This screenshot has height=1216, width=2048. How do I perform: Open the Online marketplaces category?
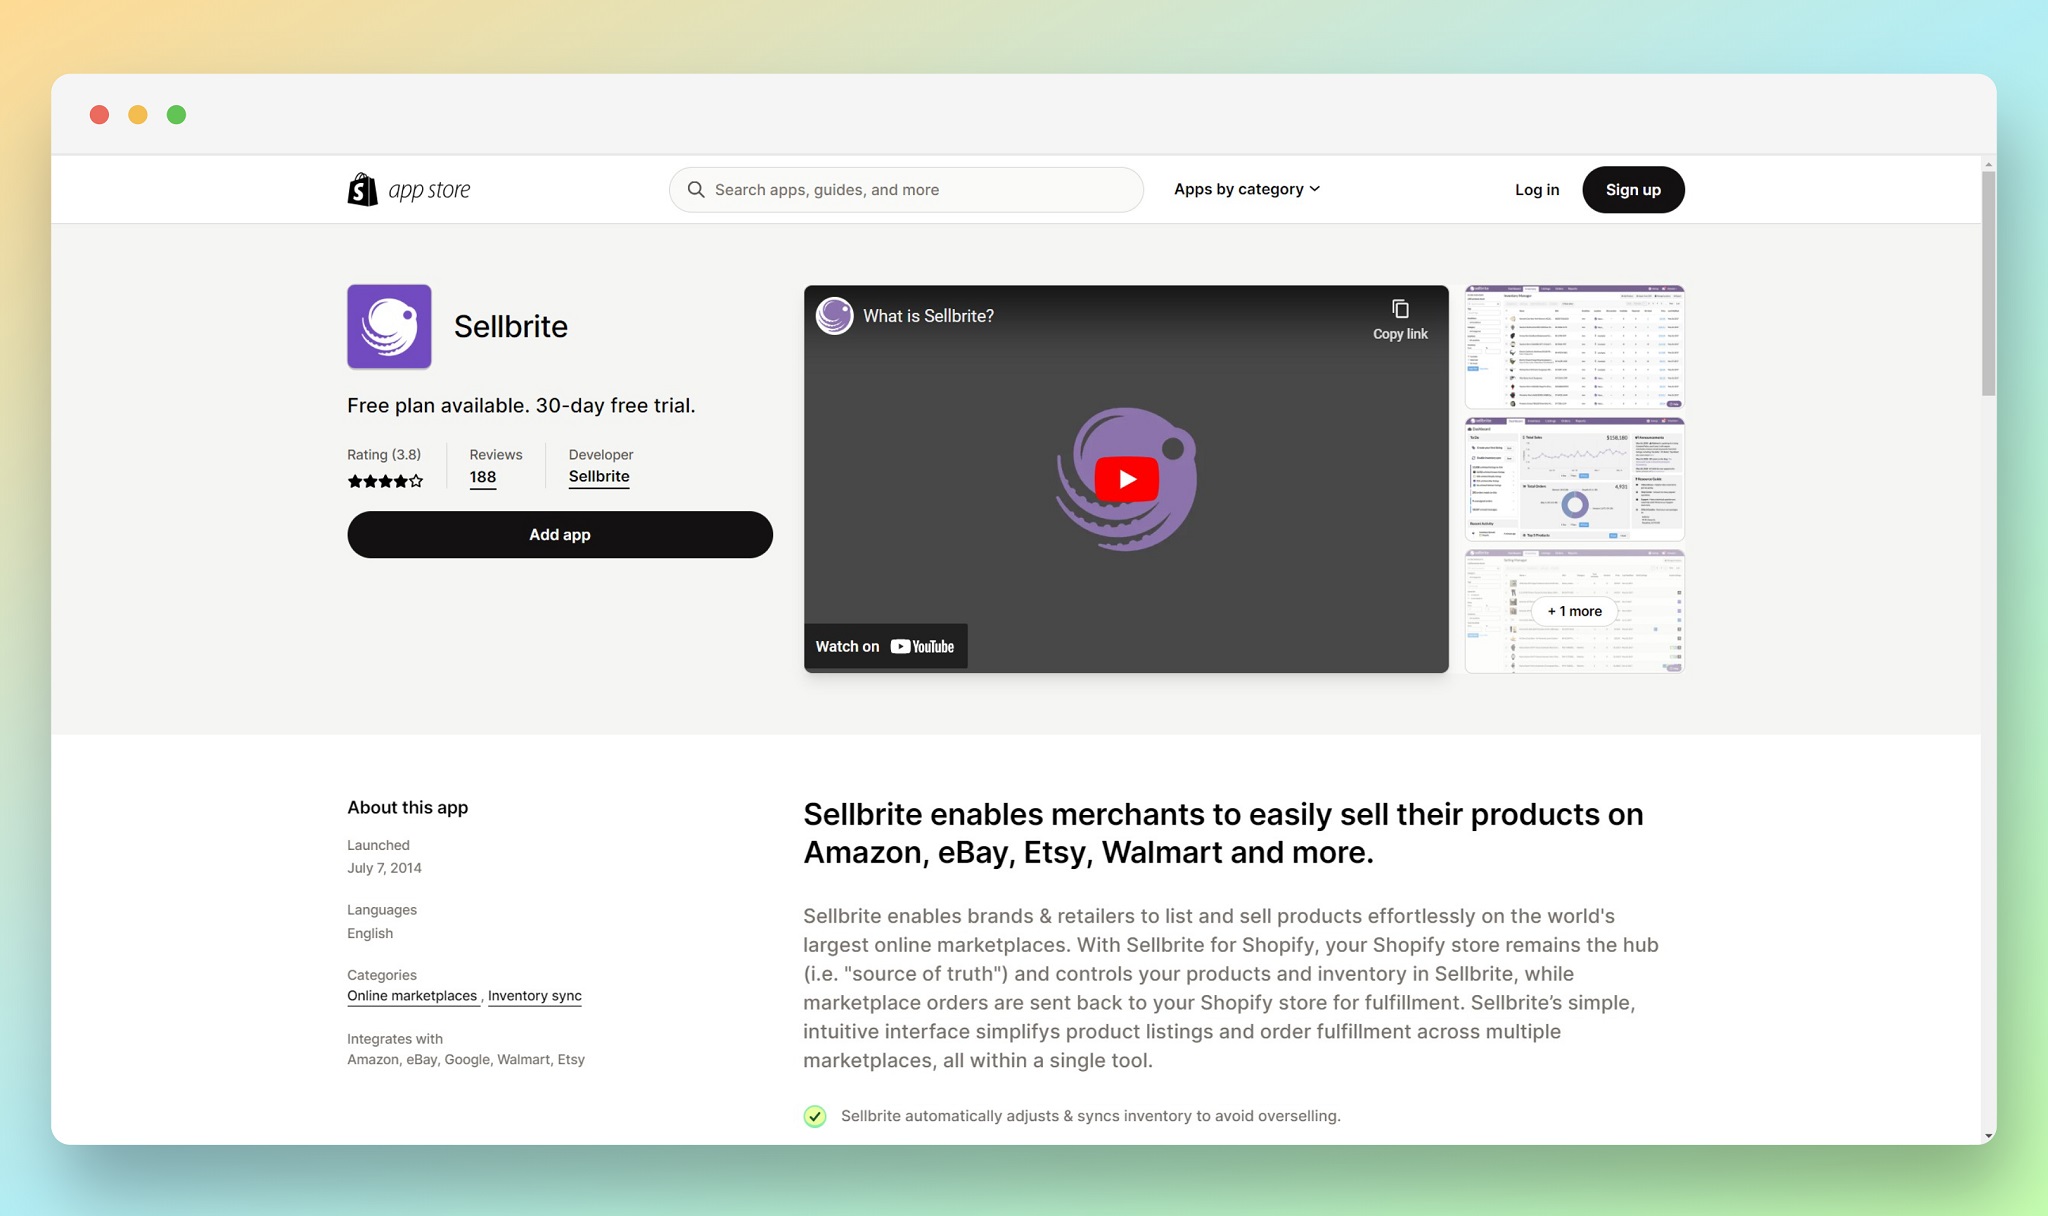pyautogui.click(x=412, y=995)
